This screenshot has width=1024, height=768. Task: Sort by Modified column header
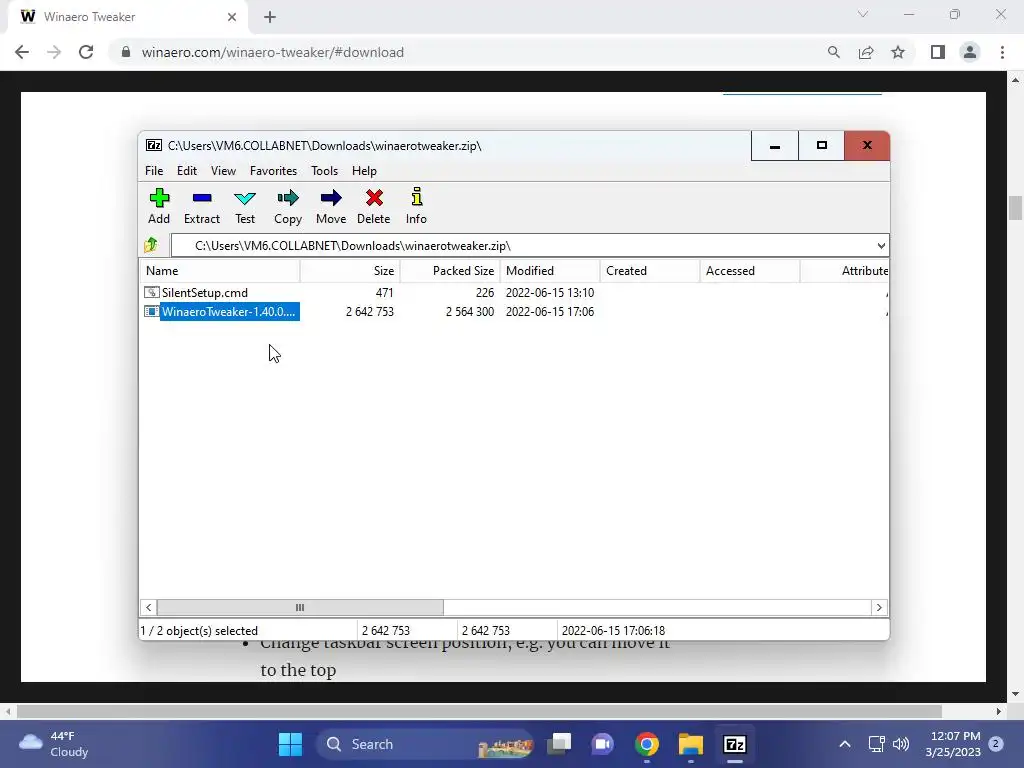[x=550, y=270]
